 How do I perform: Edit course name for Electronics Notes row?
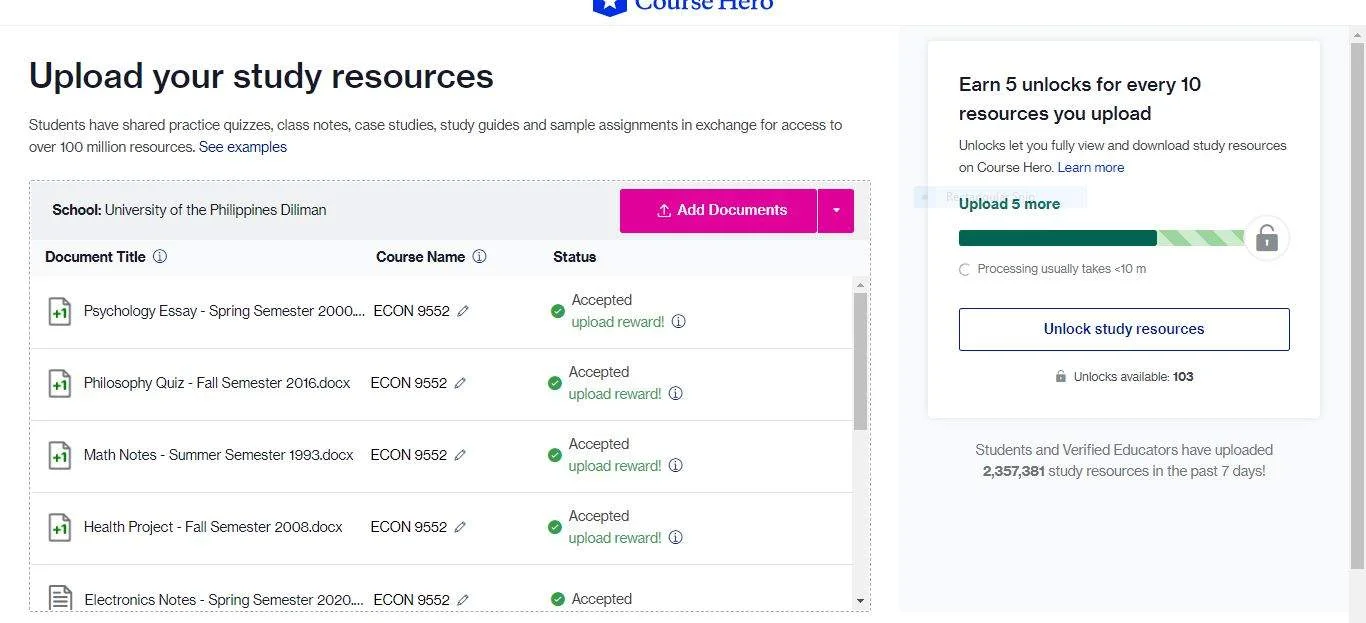click(x=463, y=600)
